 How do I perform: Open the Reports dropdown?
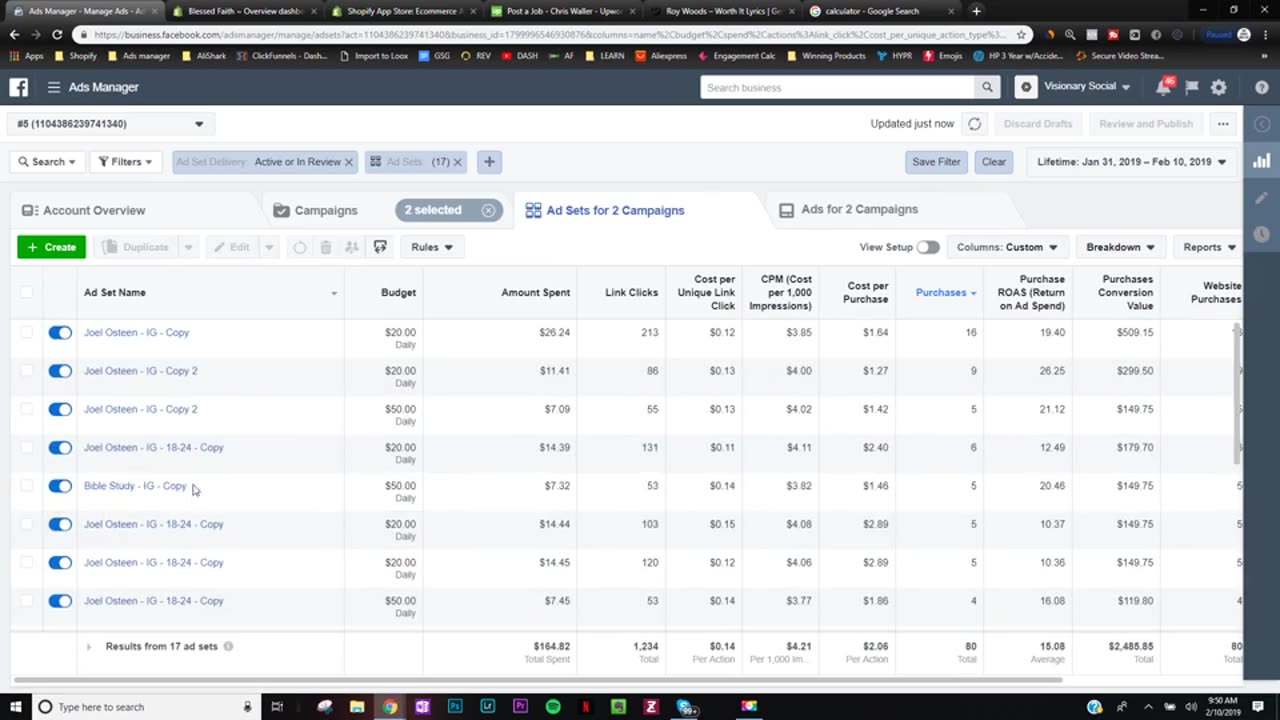pos(1209,247)
